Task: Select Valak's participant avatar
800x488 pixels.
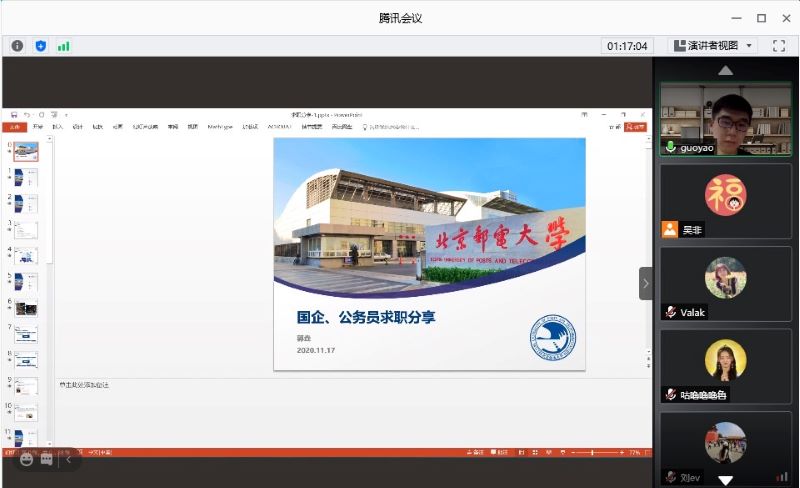Action: click(x=725, y=278)
